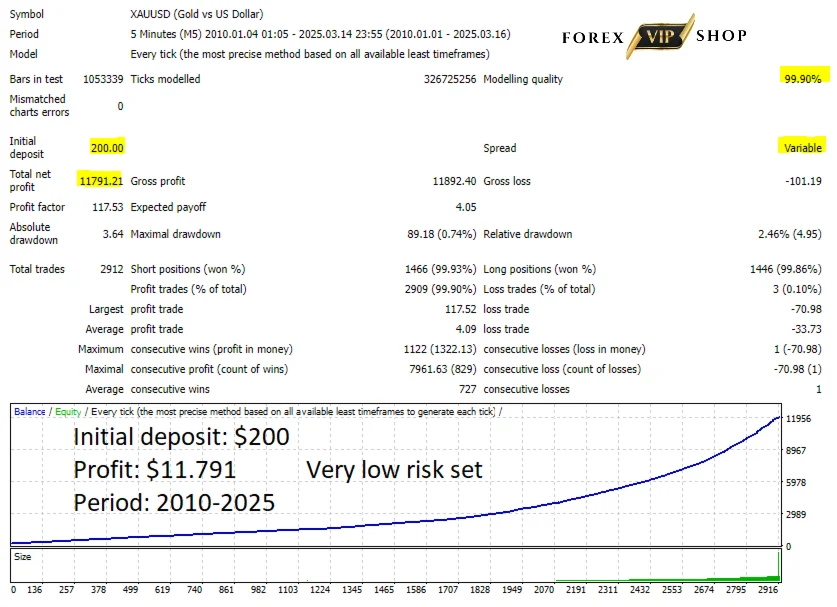Click the Size label in volume panel

(x=22, y=557)
